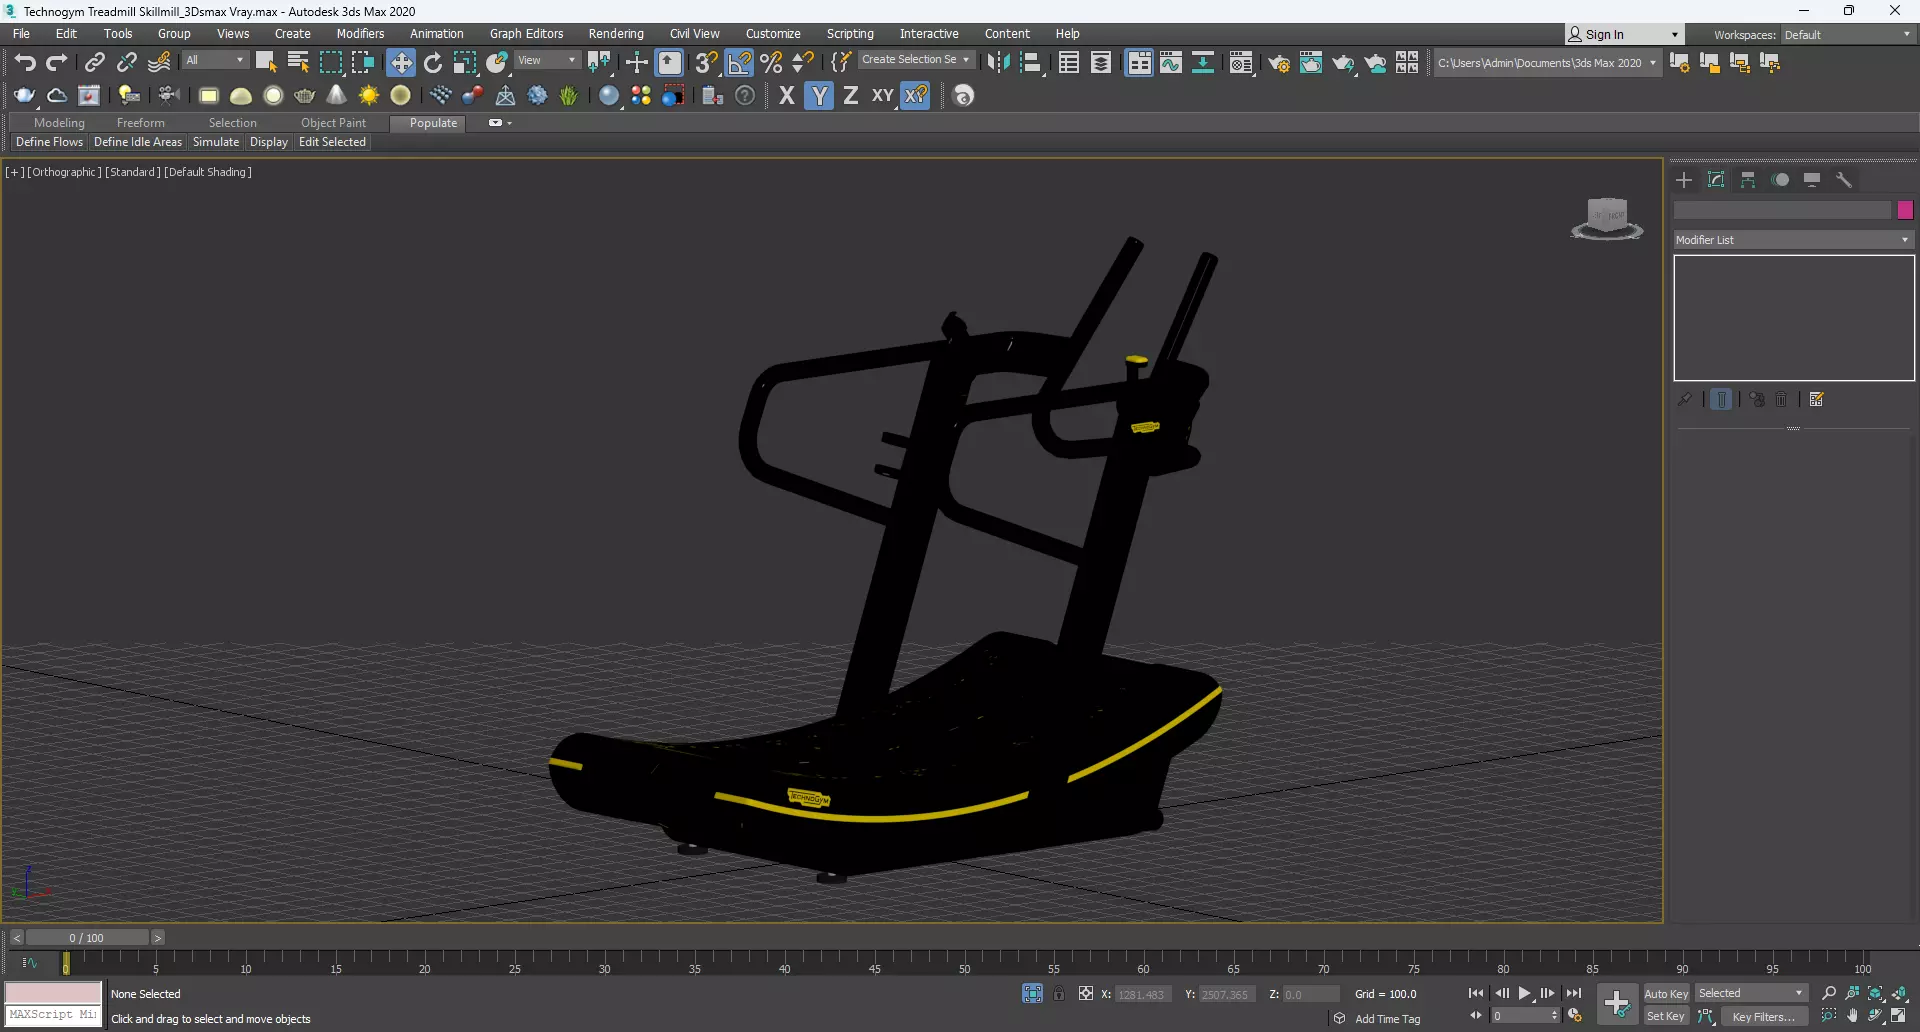Open Select by Name list icon

pos(298,63)
